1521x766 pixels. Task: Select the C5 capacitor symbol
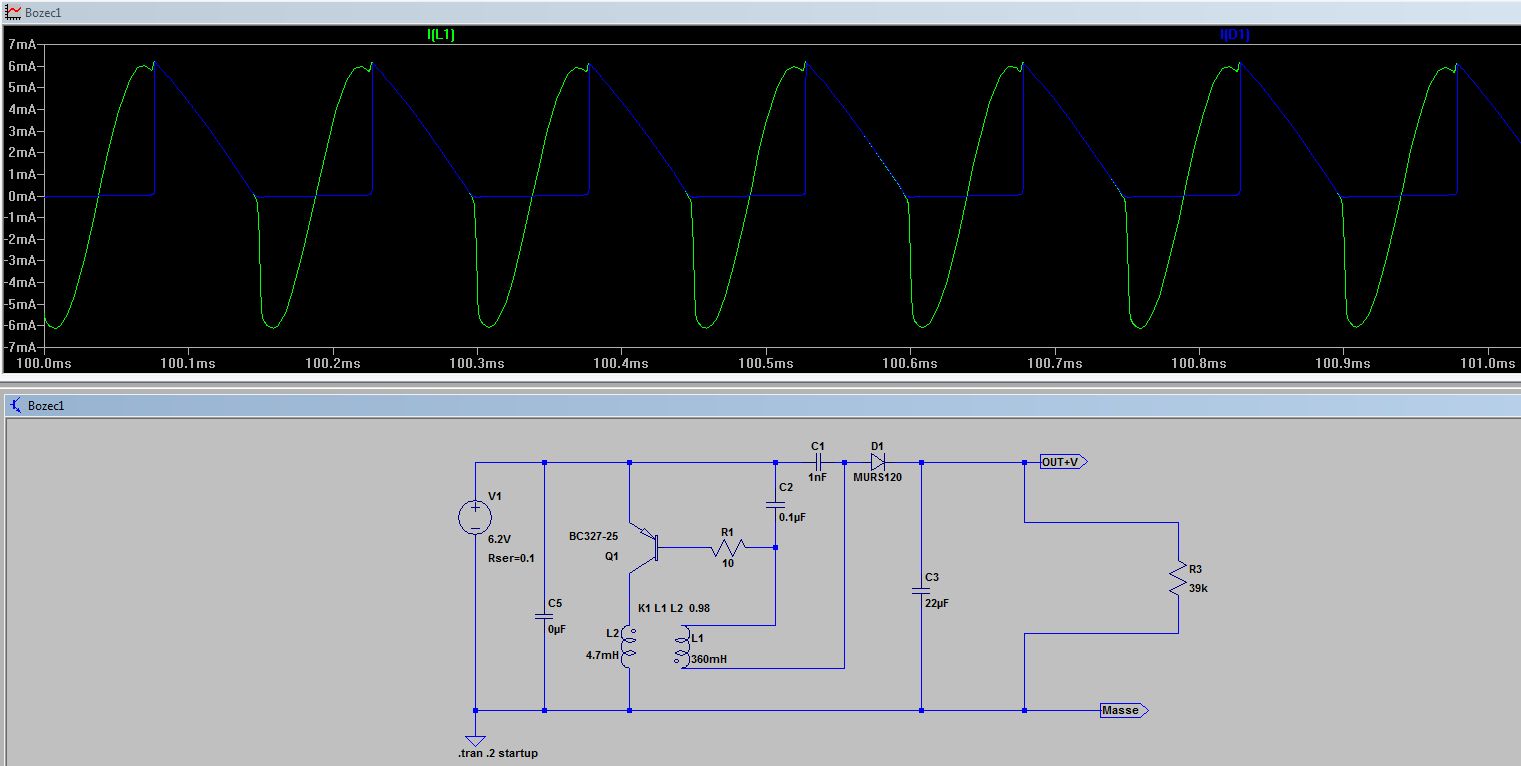tap(544, 617)
